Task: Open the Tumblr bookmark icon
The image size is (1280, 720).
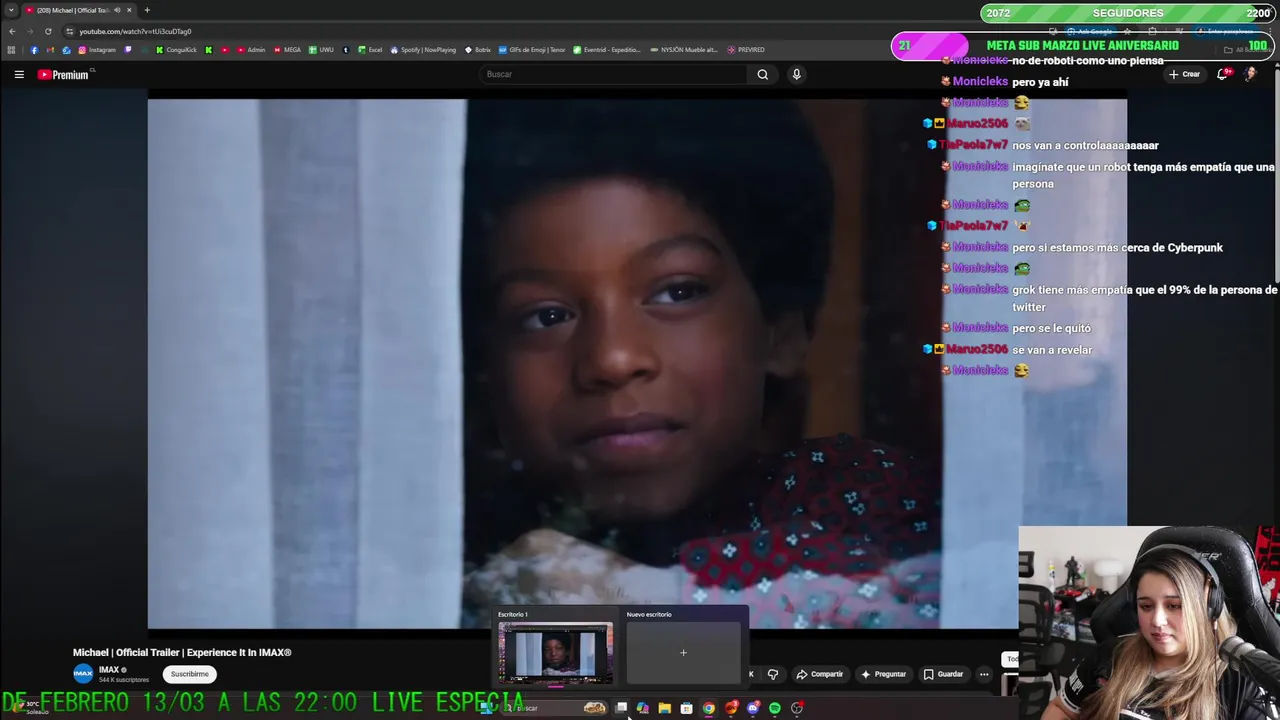Action: coord(345,50)
